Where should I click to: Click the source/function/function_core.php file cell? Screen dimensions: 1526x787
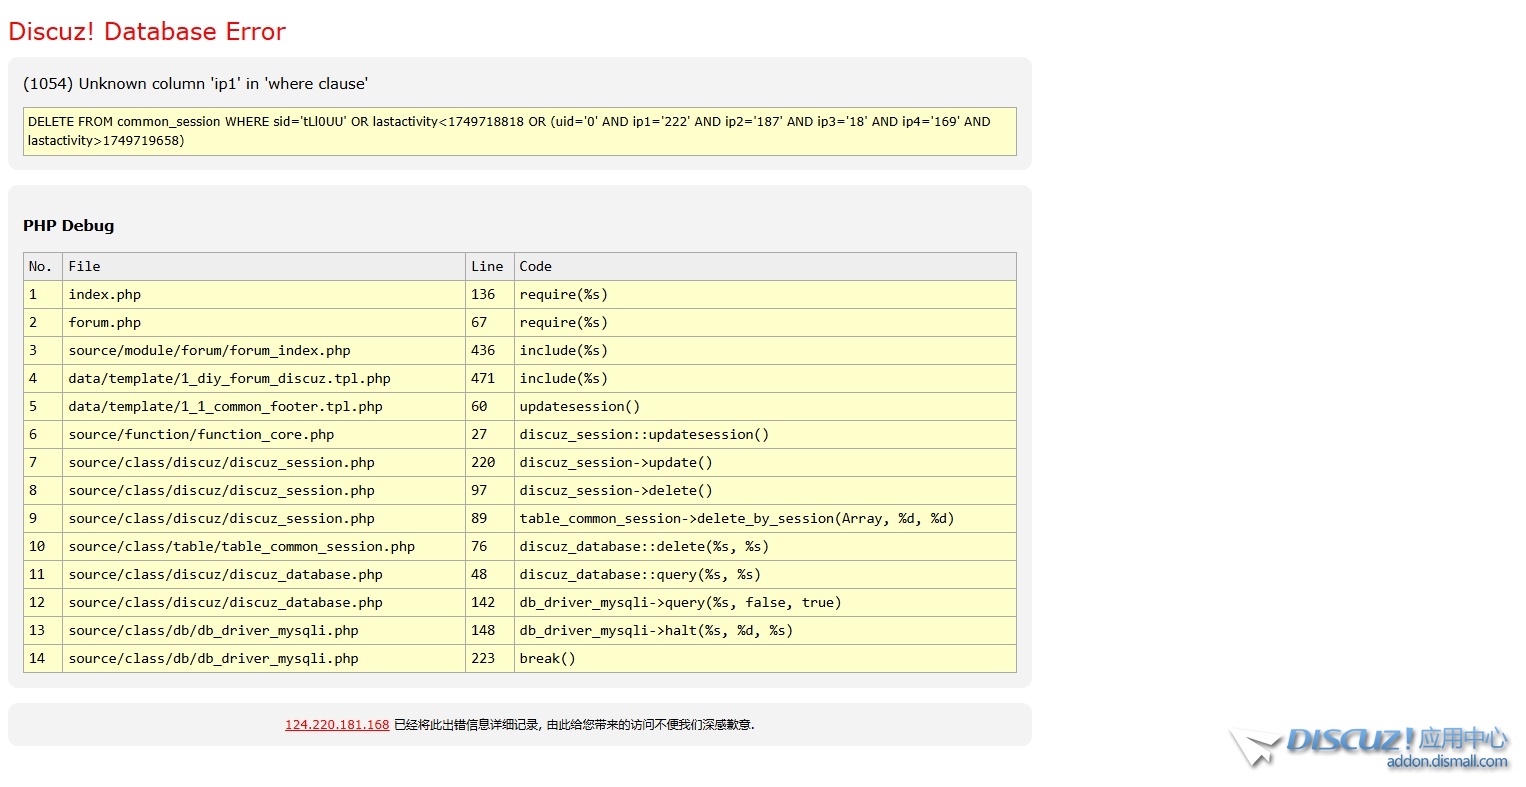tap(201, 435)
